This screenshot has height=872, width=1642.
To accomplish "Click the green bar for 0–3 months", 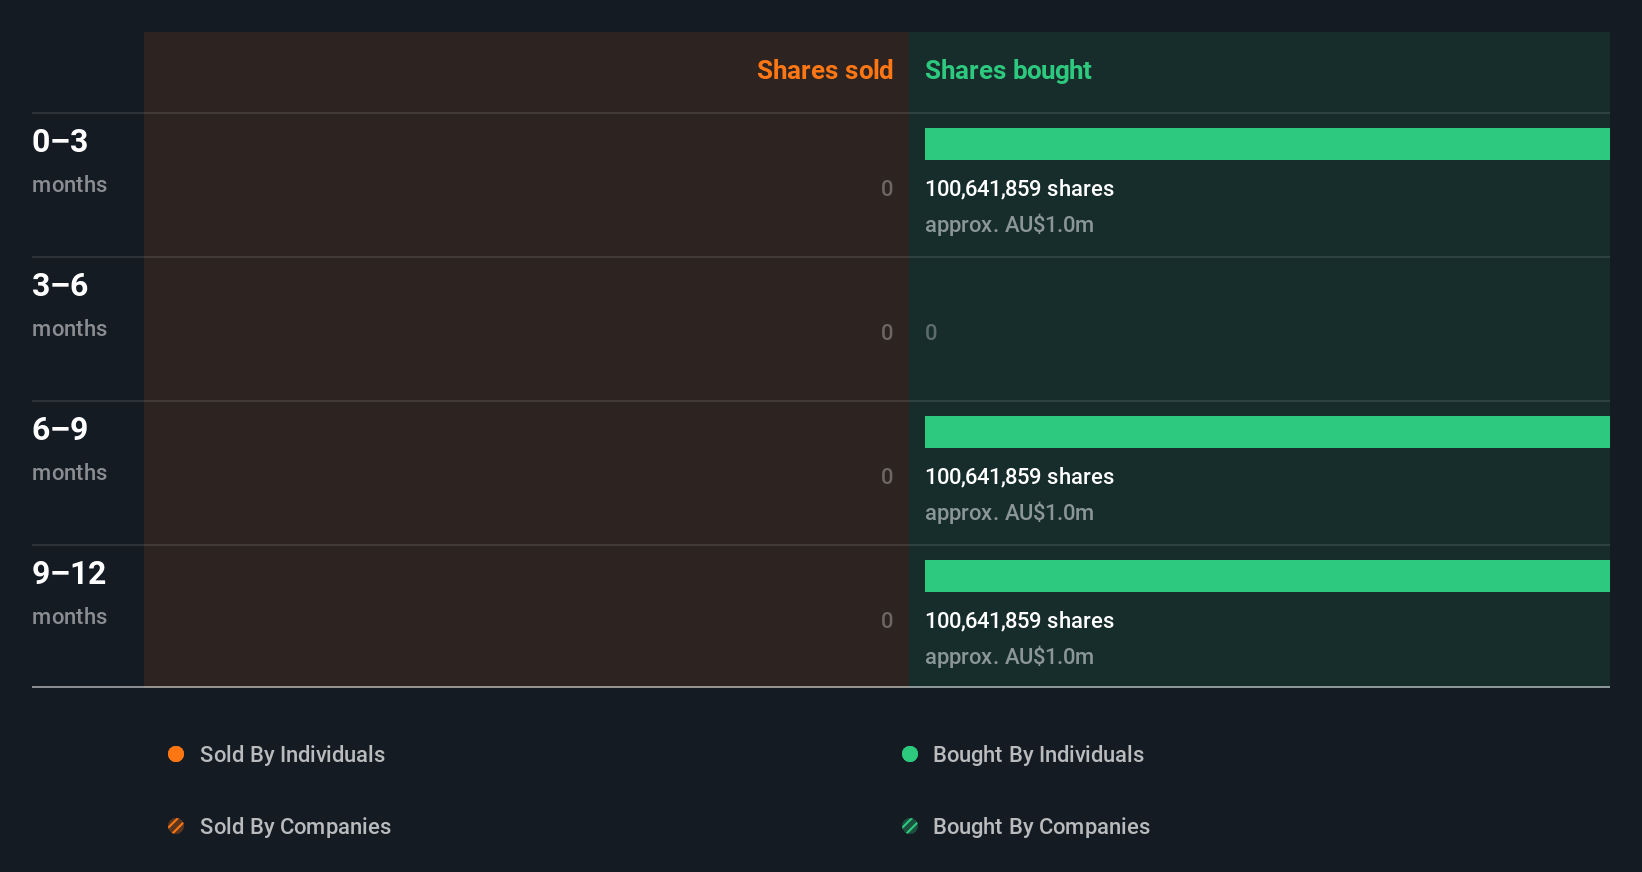I will point(1267,144).
